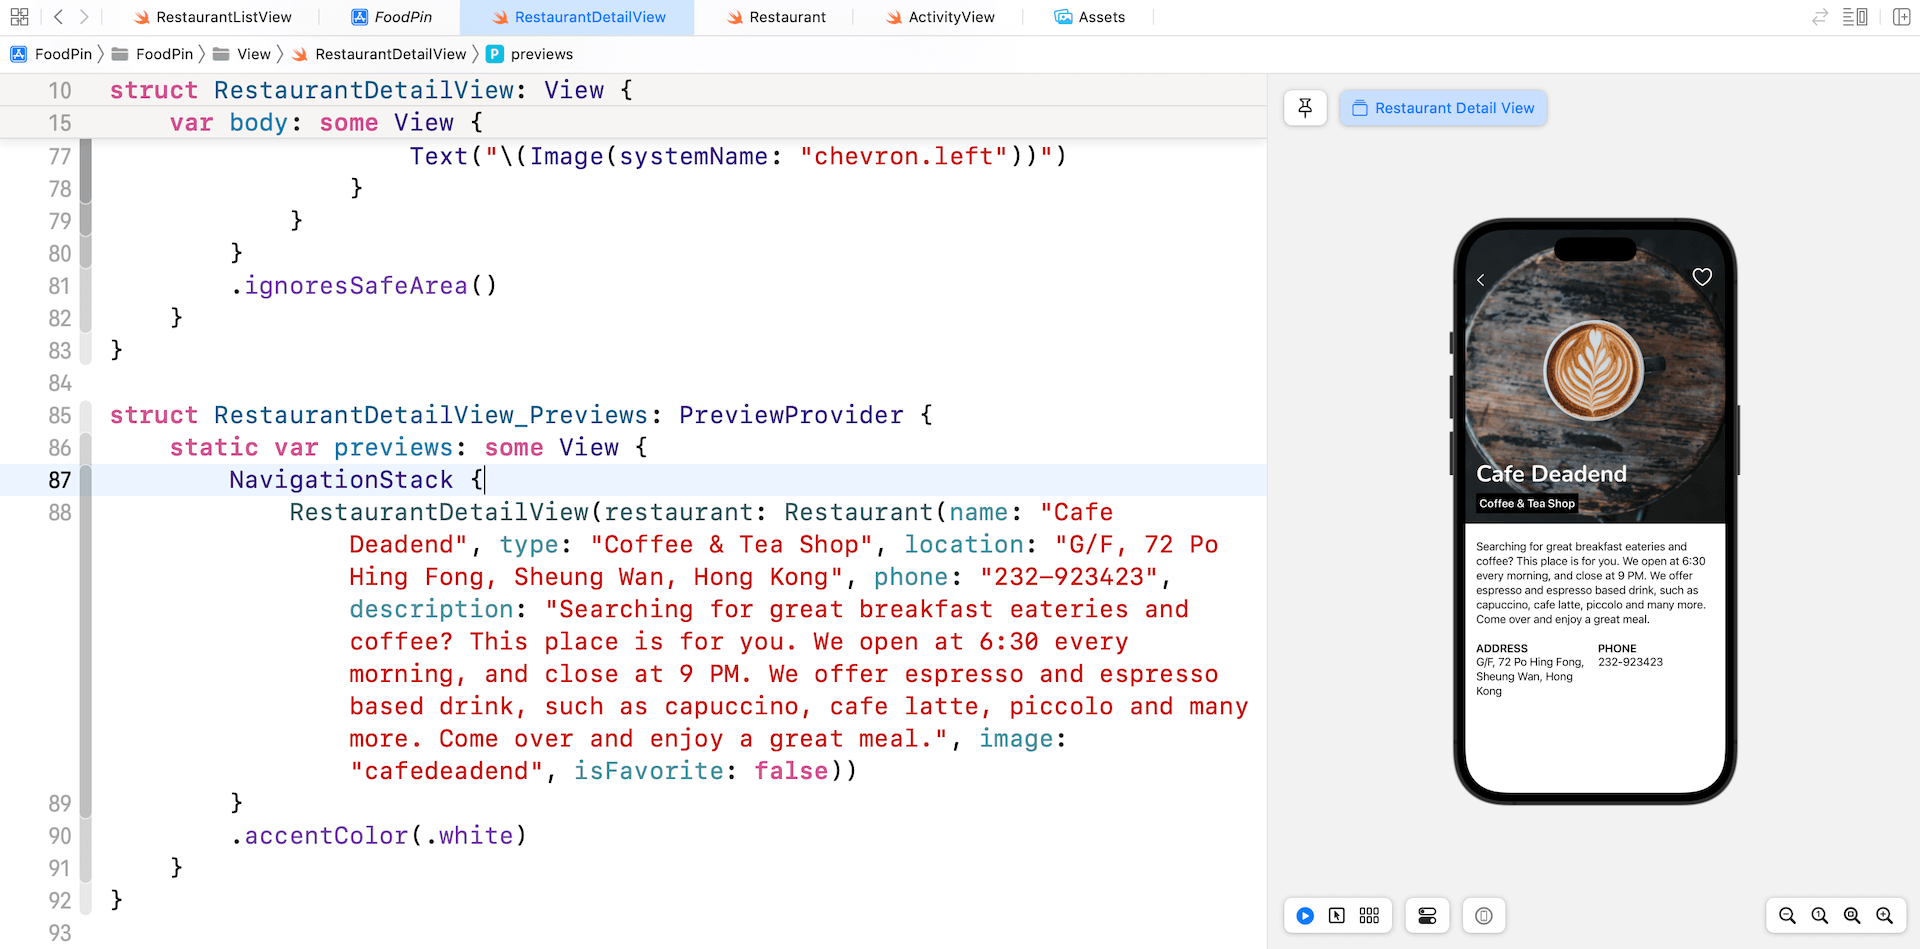The image size is (1920, 949).
Task: Add an editor on the right
Action: [1901, 17]
